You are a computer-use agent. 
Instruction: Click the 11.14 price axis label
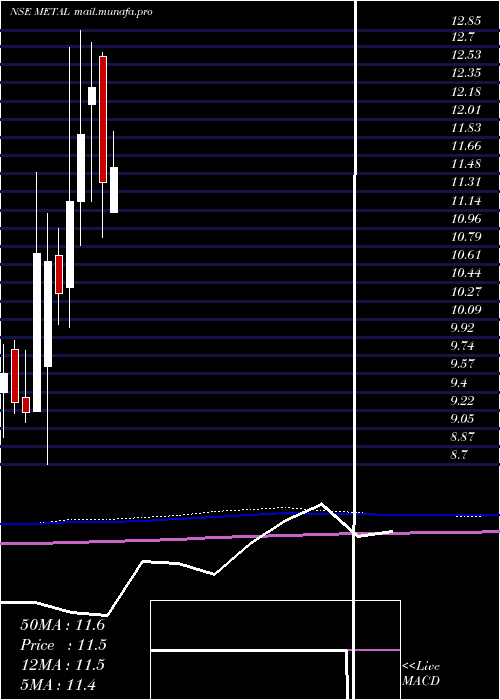point(466,200)
